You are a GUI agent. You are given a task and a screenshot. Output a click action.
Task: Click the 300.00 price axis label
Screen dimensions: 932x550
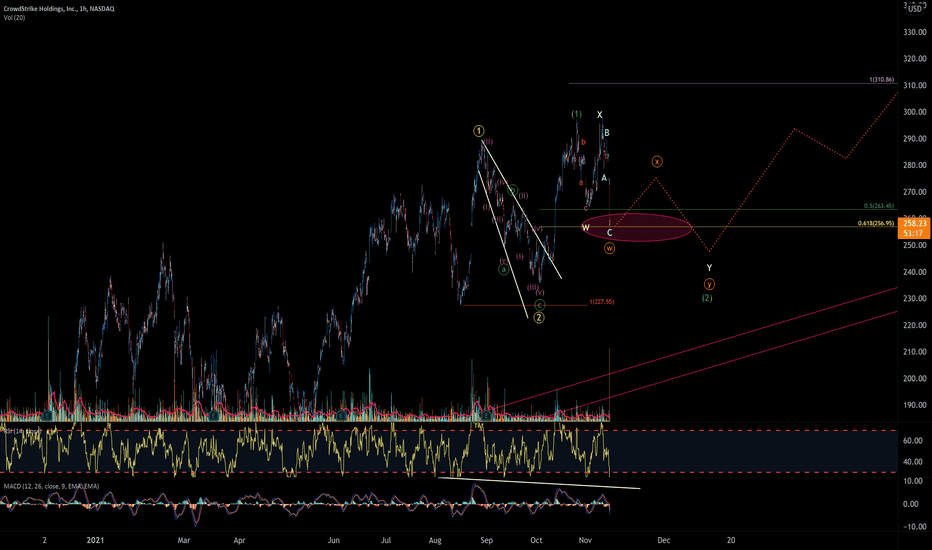coord(914,112)
